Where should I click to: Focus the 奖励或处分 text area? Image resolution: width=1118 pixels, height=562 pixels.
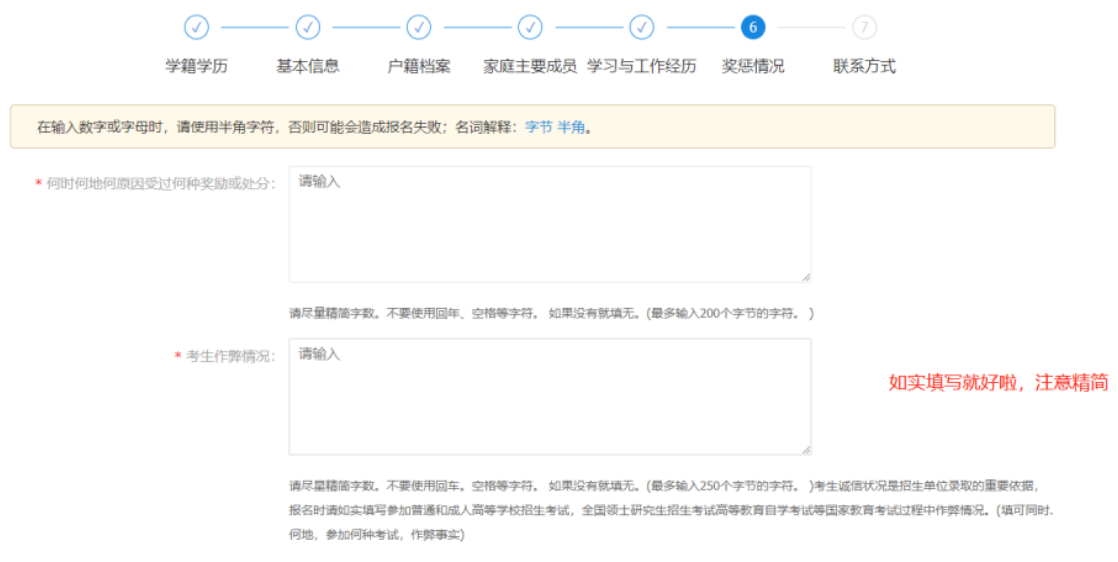(549, 224)
